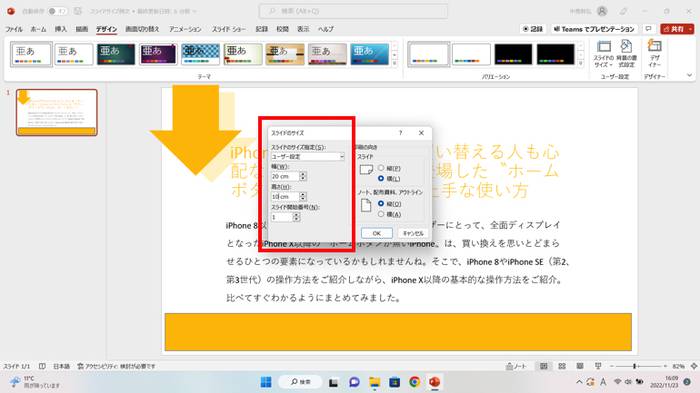Click the dialog help question mark button
The height and width of the screenshot is (393, 700).
pyautogui.click(x=400, y=133)
